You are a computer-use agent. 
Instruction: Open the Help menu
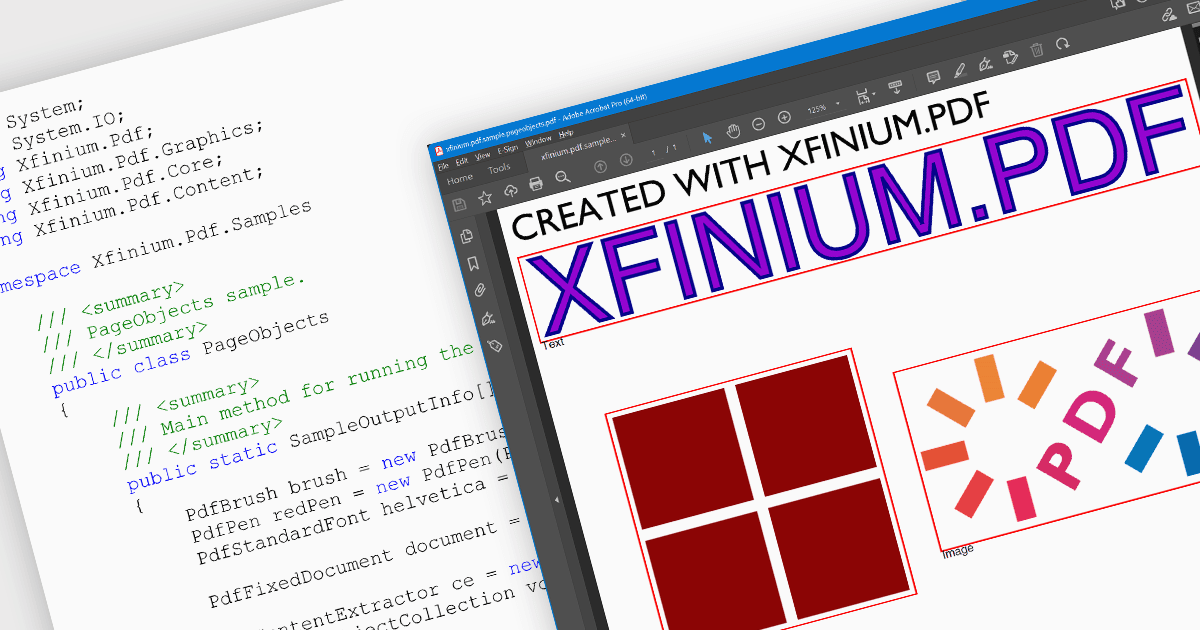pos(566,134)
